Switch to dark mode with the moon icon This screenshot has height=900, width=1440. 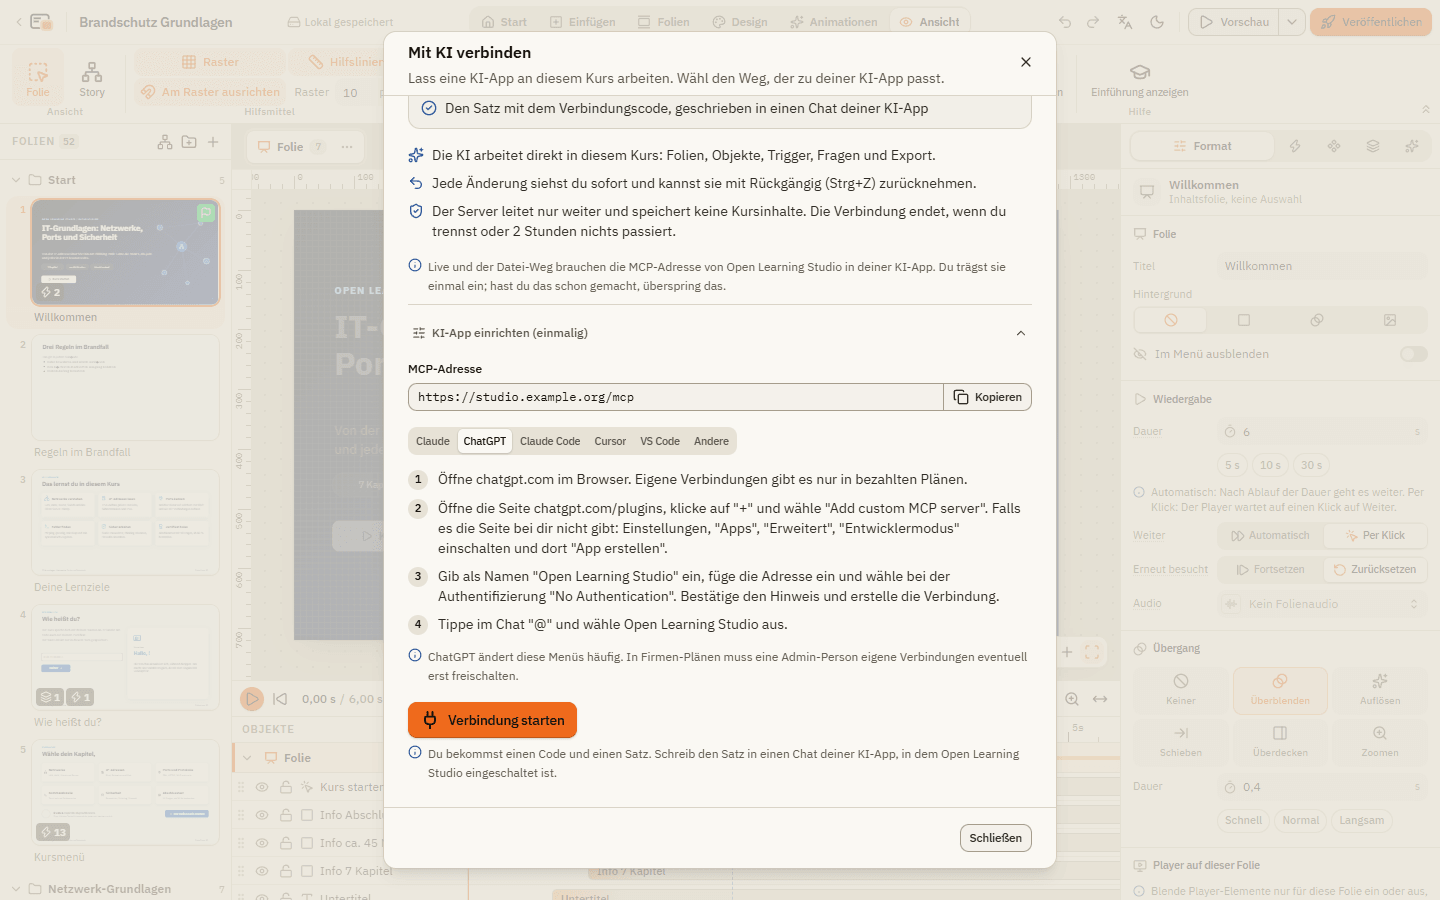1157,22
